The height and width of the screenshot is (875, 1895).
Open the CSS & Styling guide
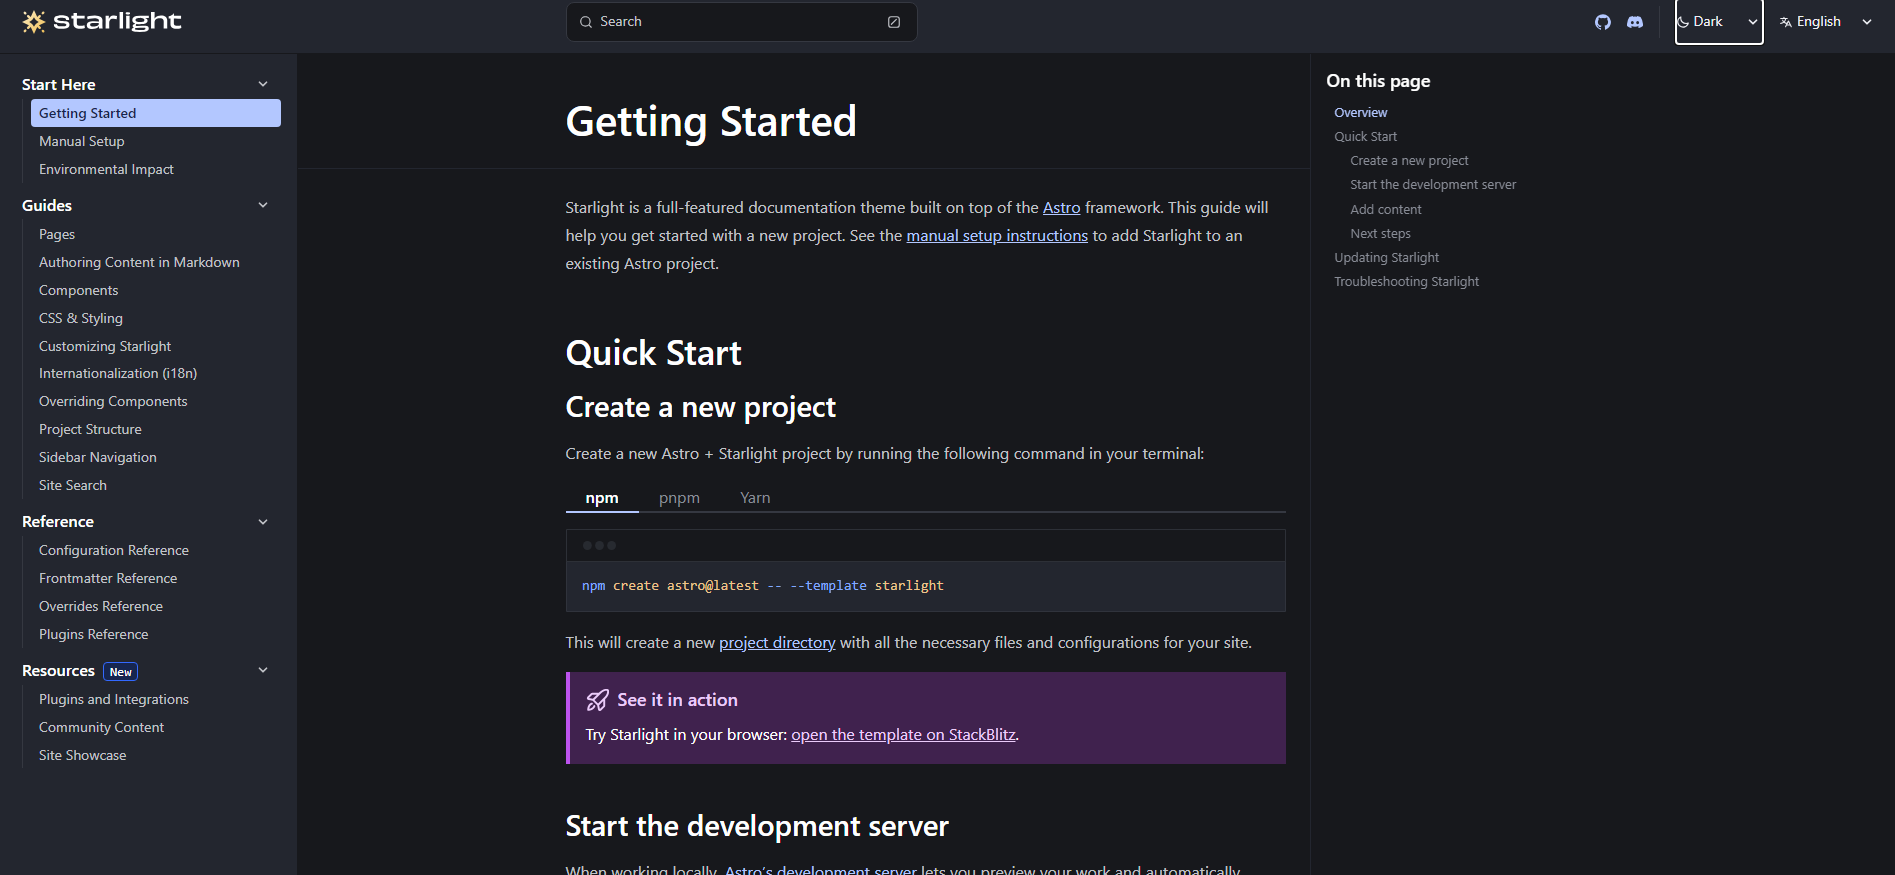click(156, 318)
